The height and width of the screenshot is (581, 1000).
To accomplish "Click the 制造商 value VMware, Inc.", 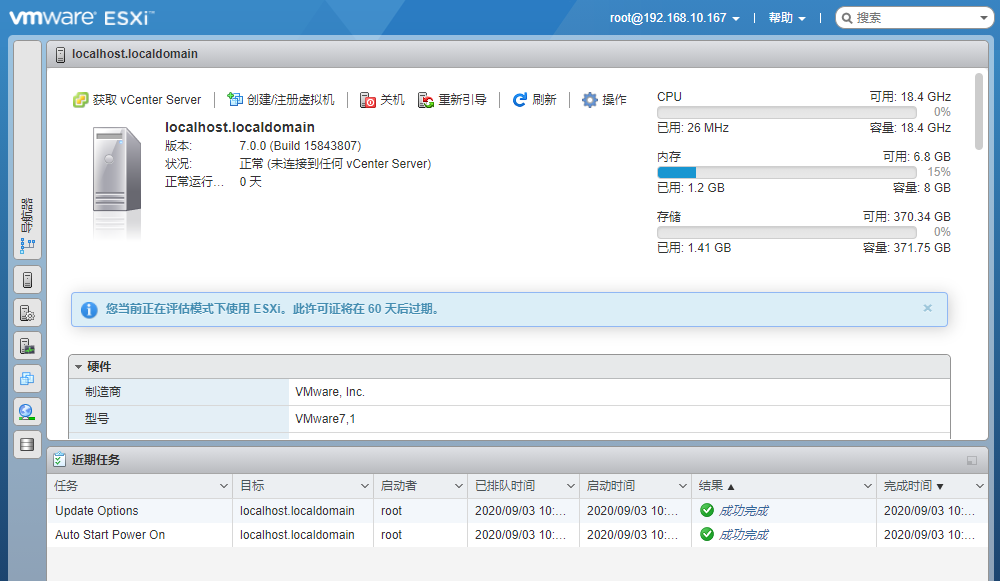I will (x=330, y=392).
